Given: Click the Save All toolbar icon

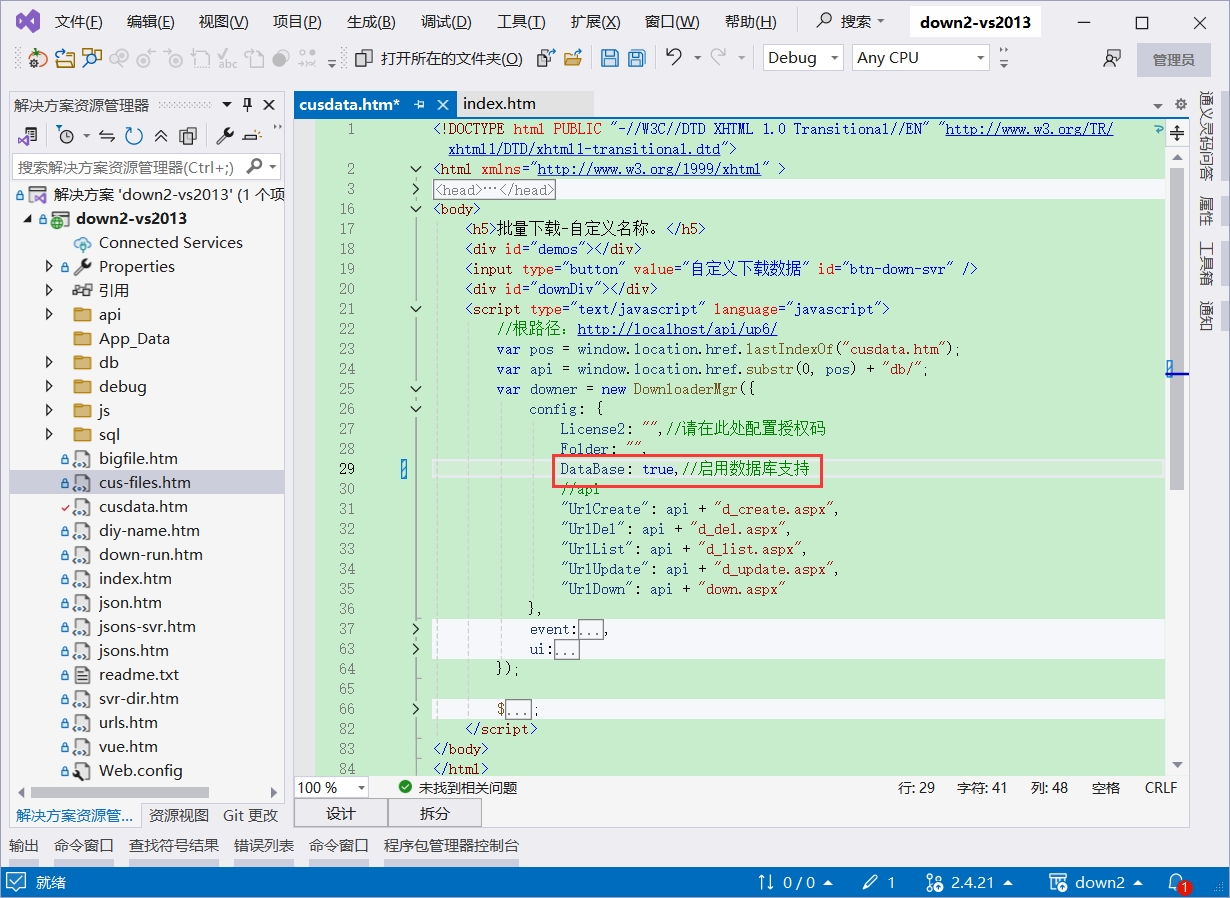Looking at the screenshot, I should pos(636,58).
